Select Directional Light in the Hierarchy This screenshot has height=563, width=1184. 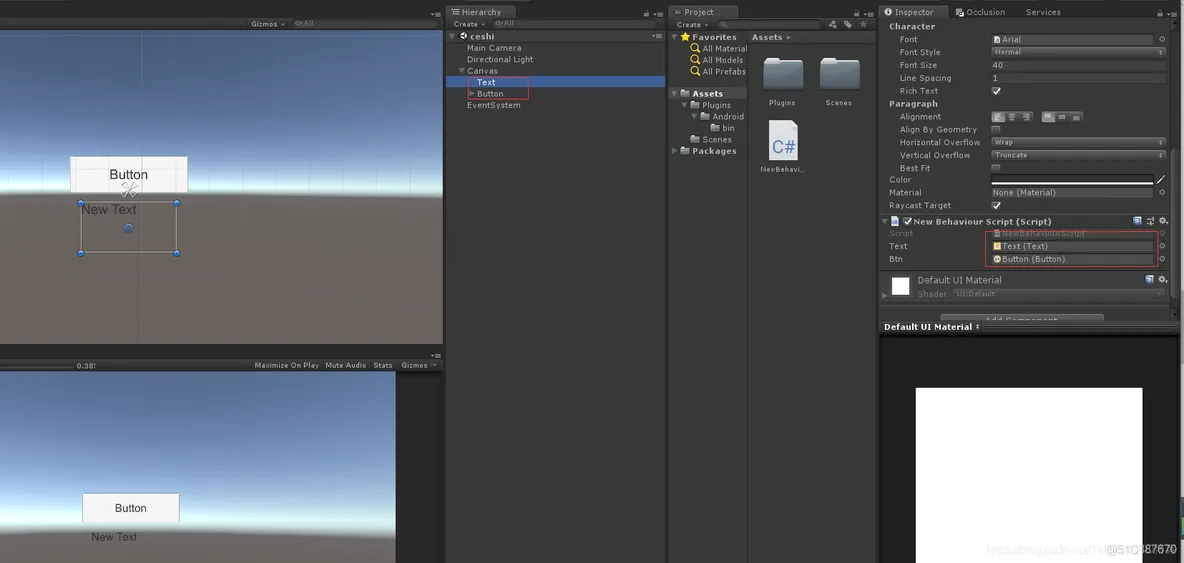pos(500,60)
